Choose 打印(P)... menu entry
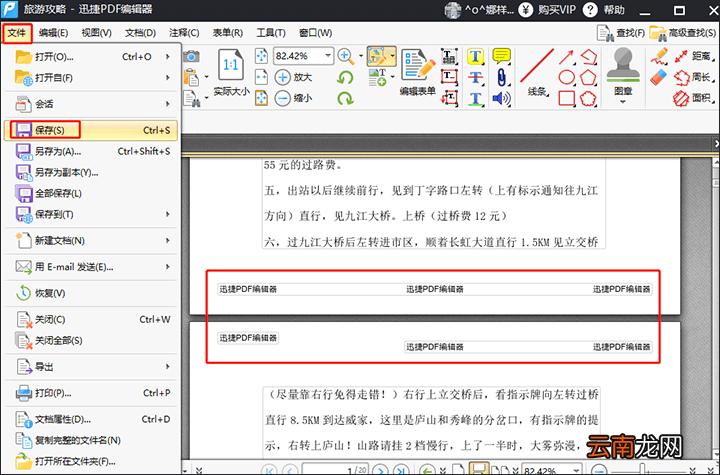 point(91,393)
